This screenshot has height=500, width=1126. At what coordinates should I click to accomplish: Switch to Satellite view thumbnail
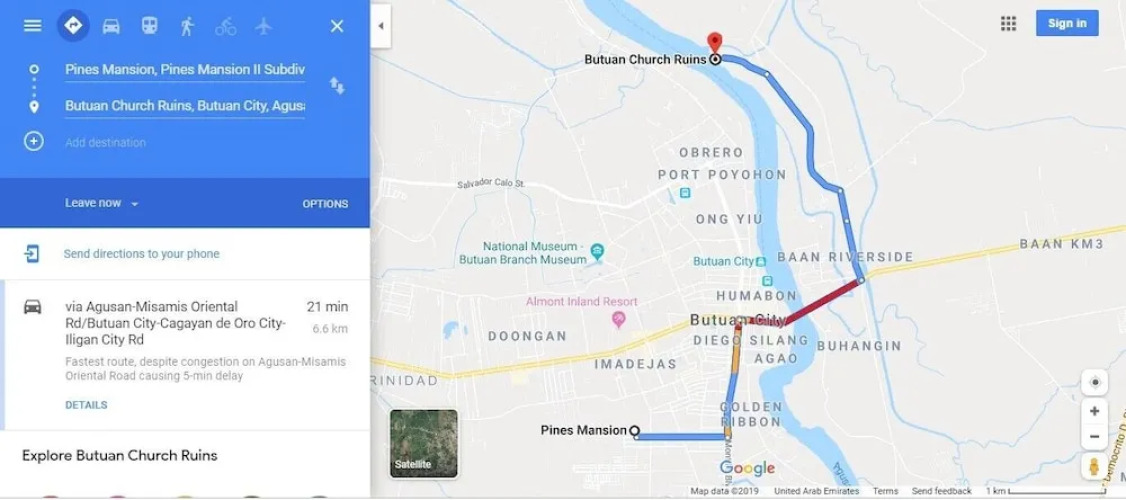point(424,443)
